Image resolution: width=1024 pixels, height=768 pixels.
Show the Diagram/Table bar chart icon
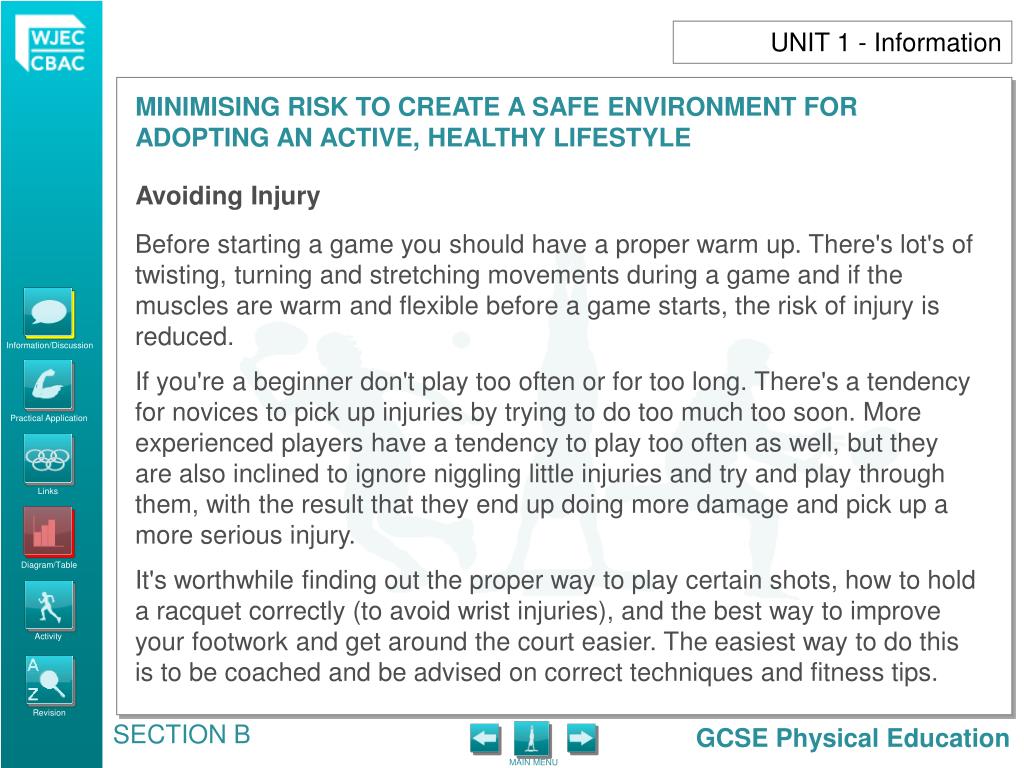49,532
